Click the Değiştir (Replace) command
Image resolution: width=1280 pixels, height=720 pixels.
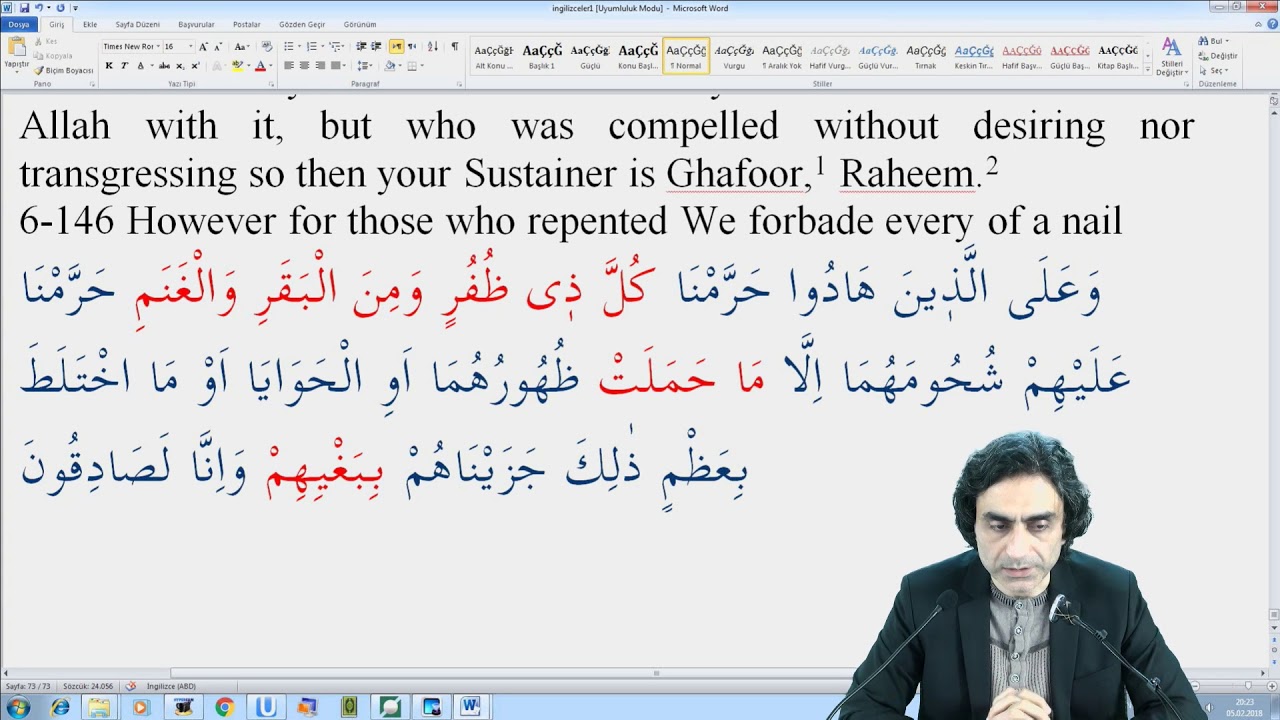tap(1217, 56)
